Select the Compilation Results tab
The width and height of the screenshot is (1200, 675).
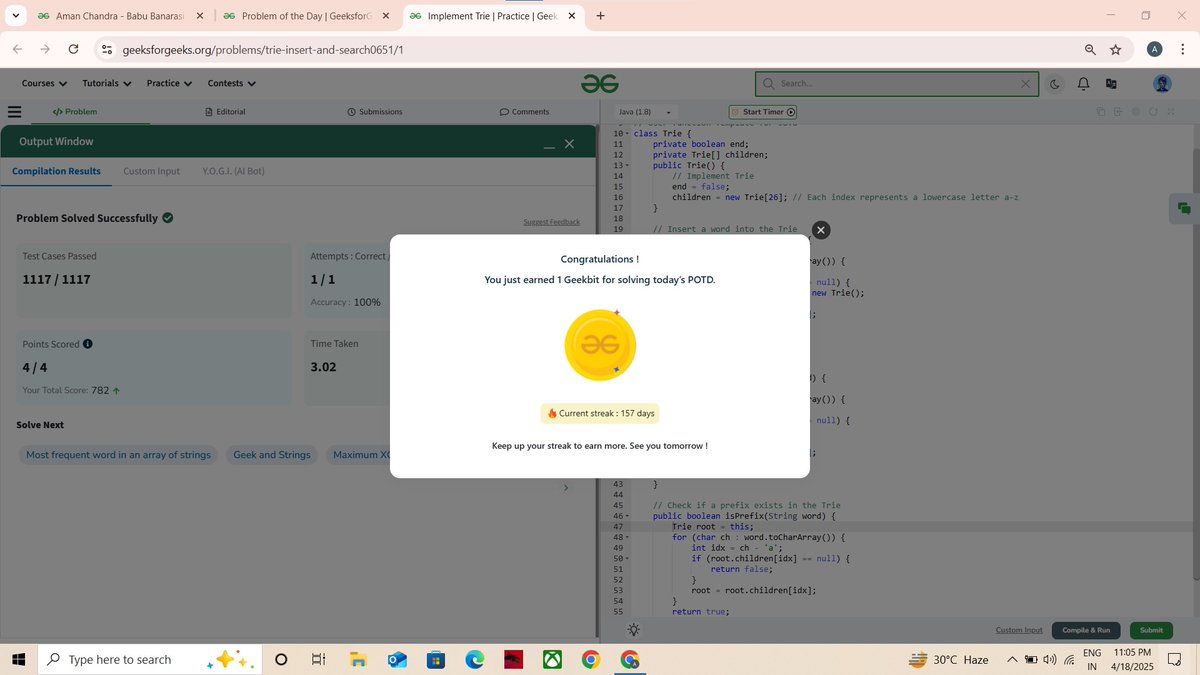click(x=56, y=171)
